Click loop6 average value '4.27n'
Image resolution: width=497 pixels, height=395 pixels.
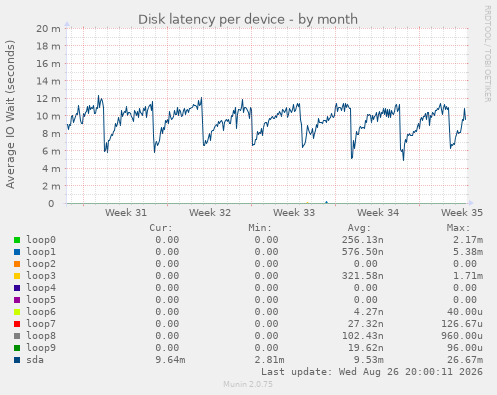click(x=369, y=312)
